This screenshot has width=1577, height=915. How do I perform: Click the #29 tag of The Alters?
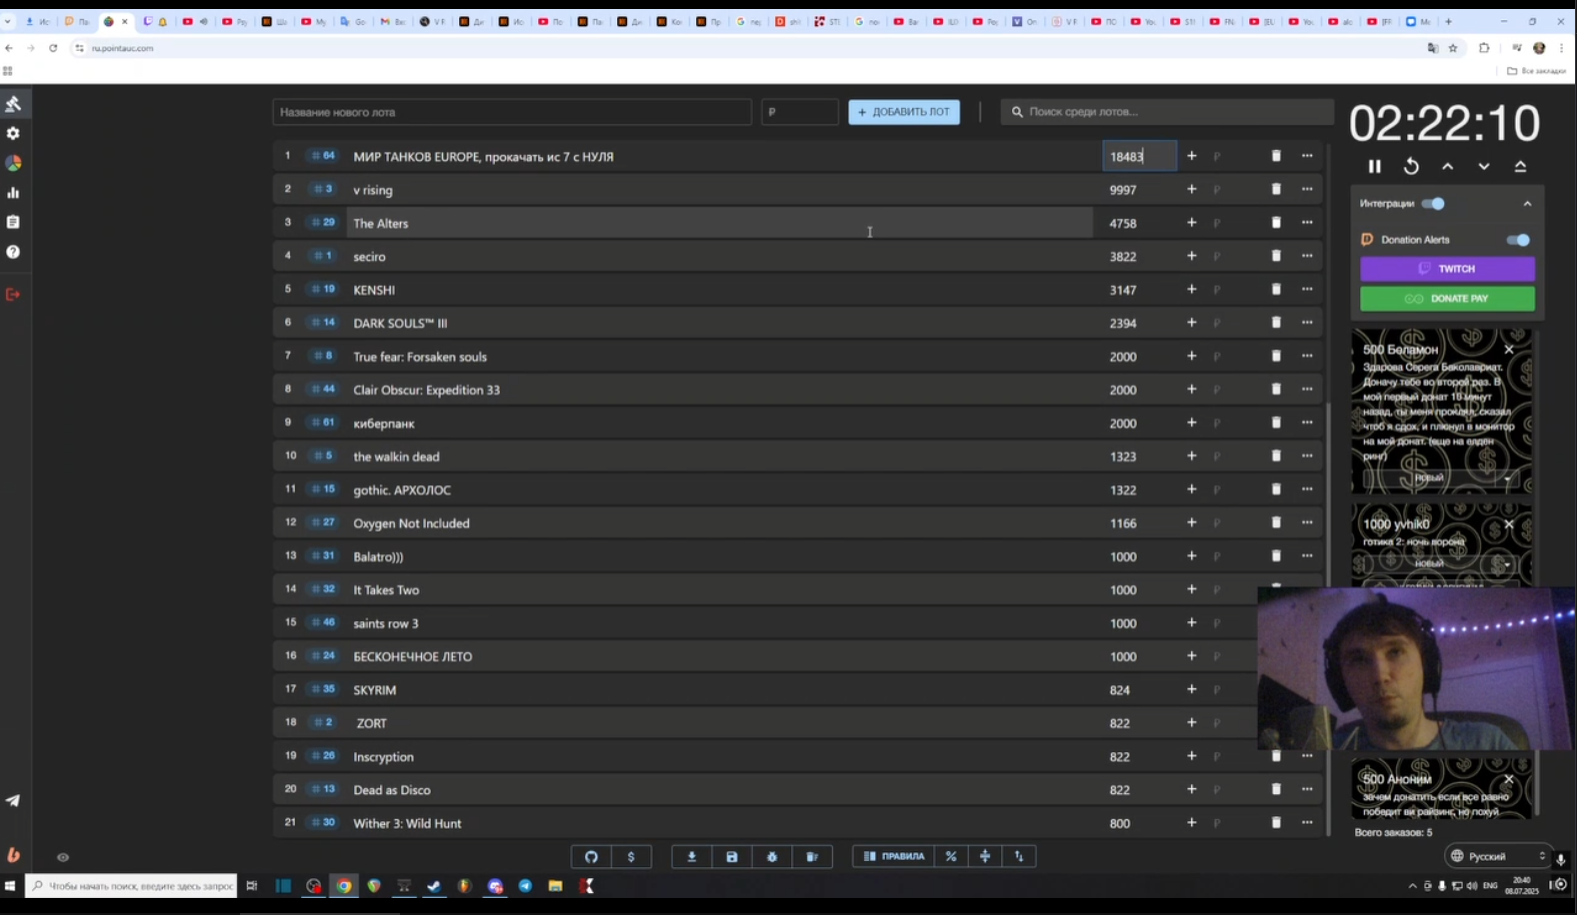tap(323, 222)
